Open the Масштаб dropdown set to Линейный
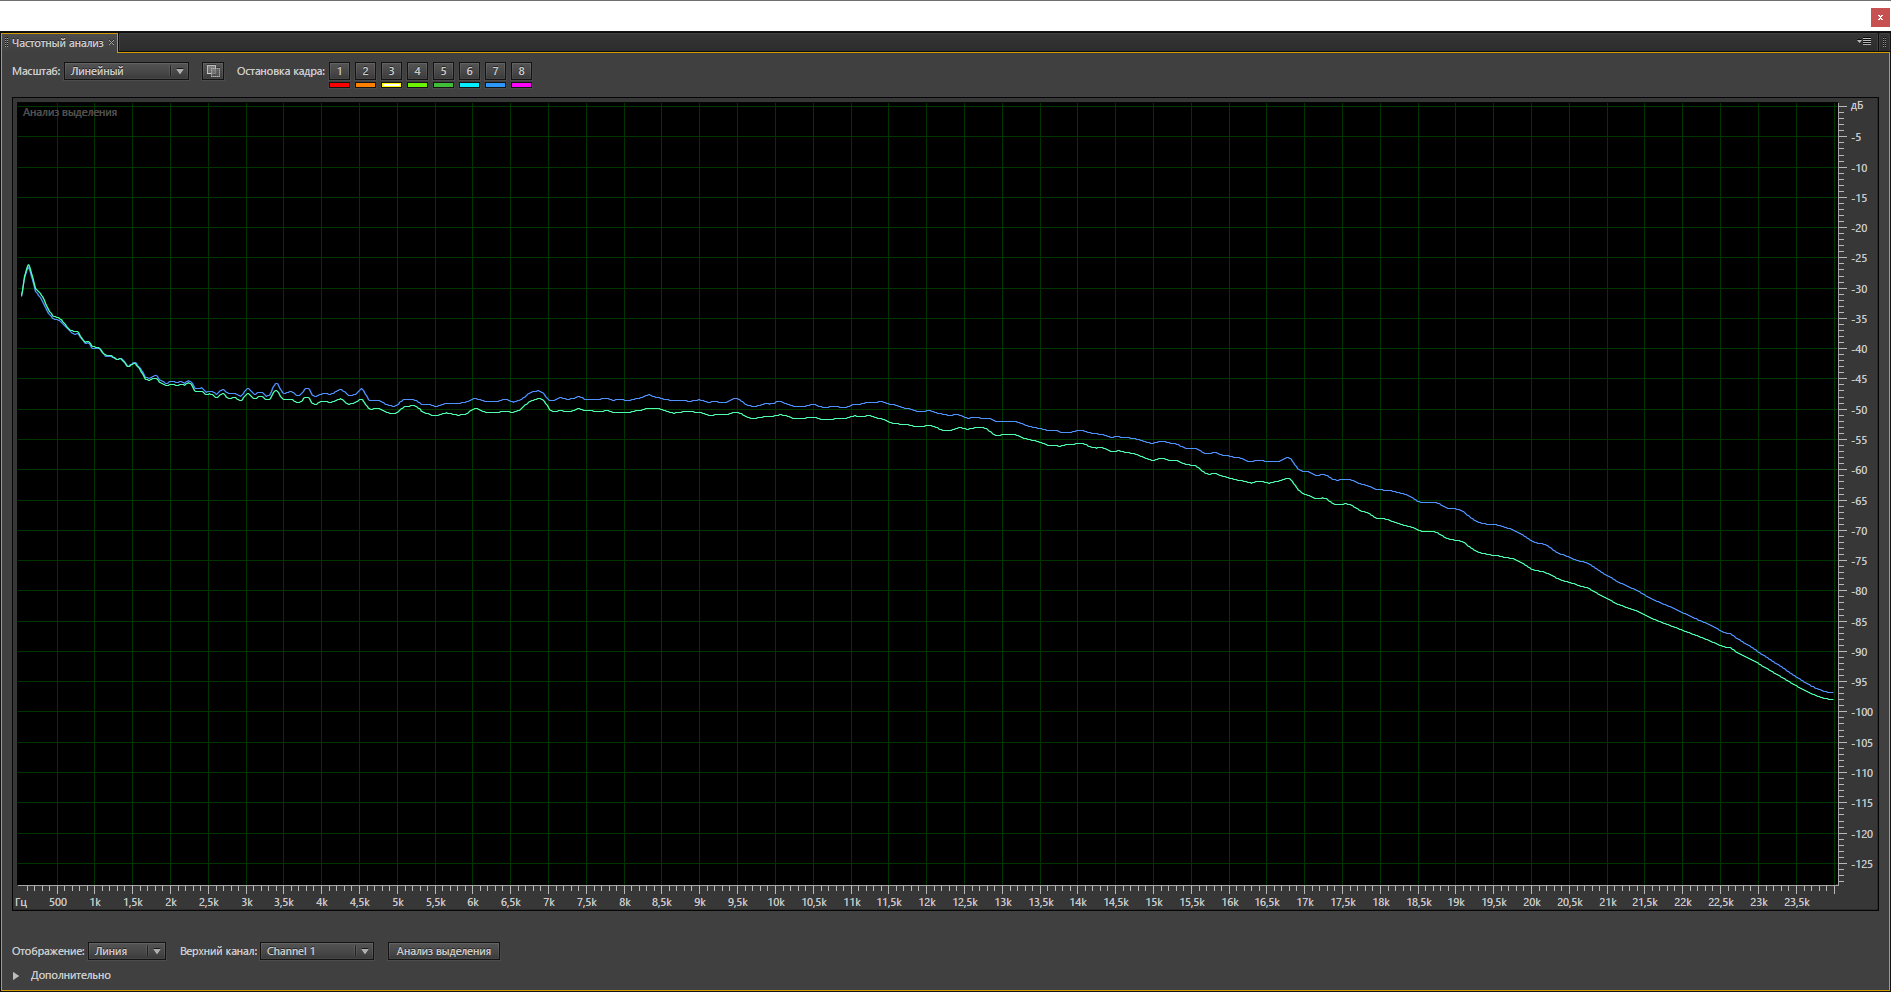 point(126,71)
